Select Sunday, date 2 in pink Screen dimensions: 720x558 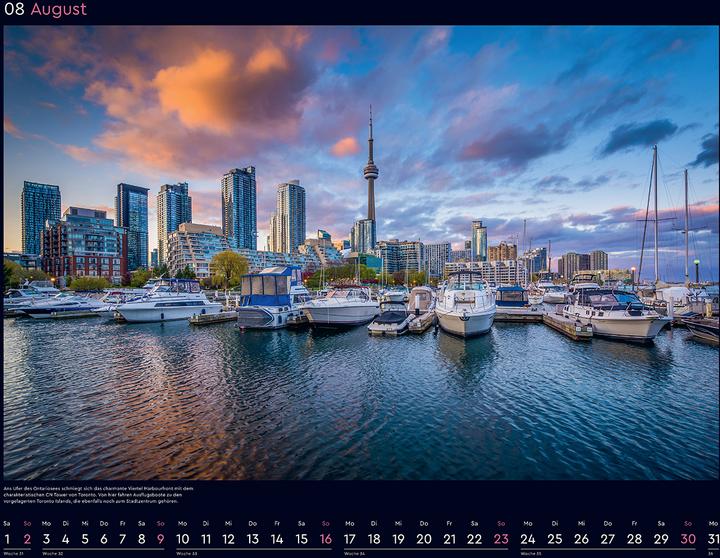pyautogui.click(x=26, y=539)
